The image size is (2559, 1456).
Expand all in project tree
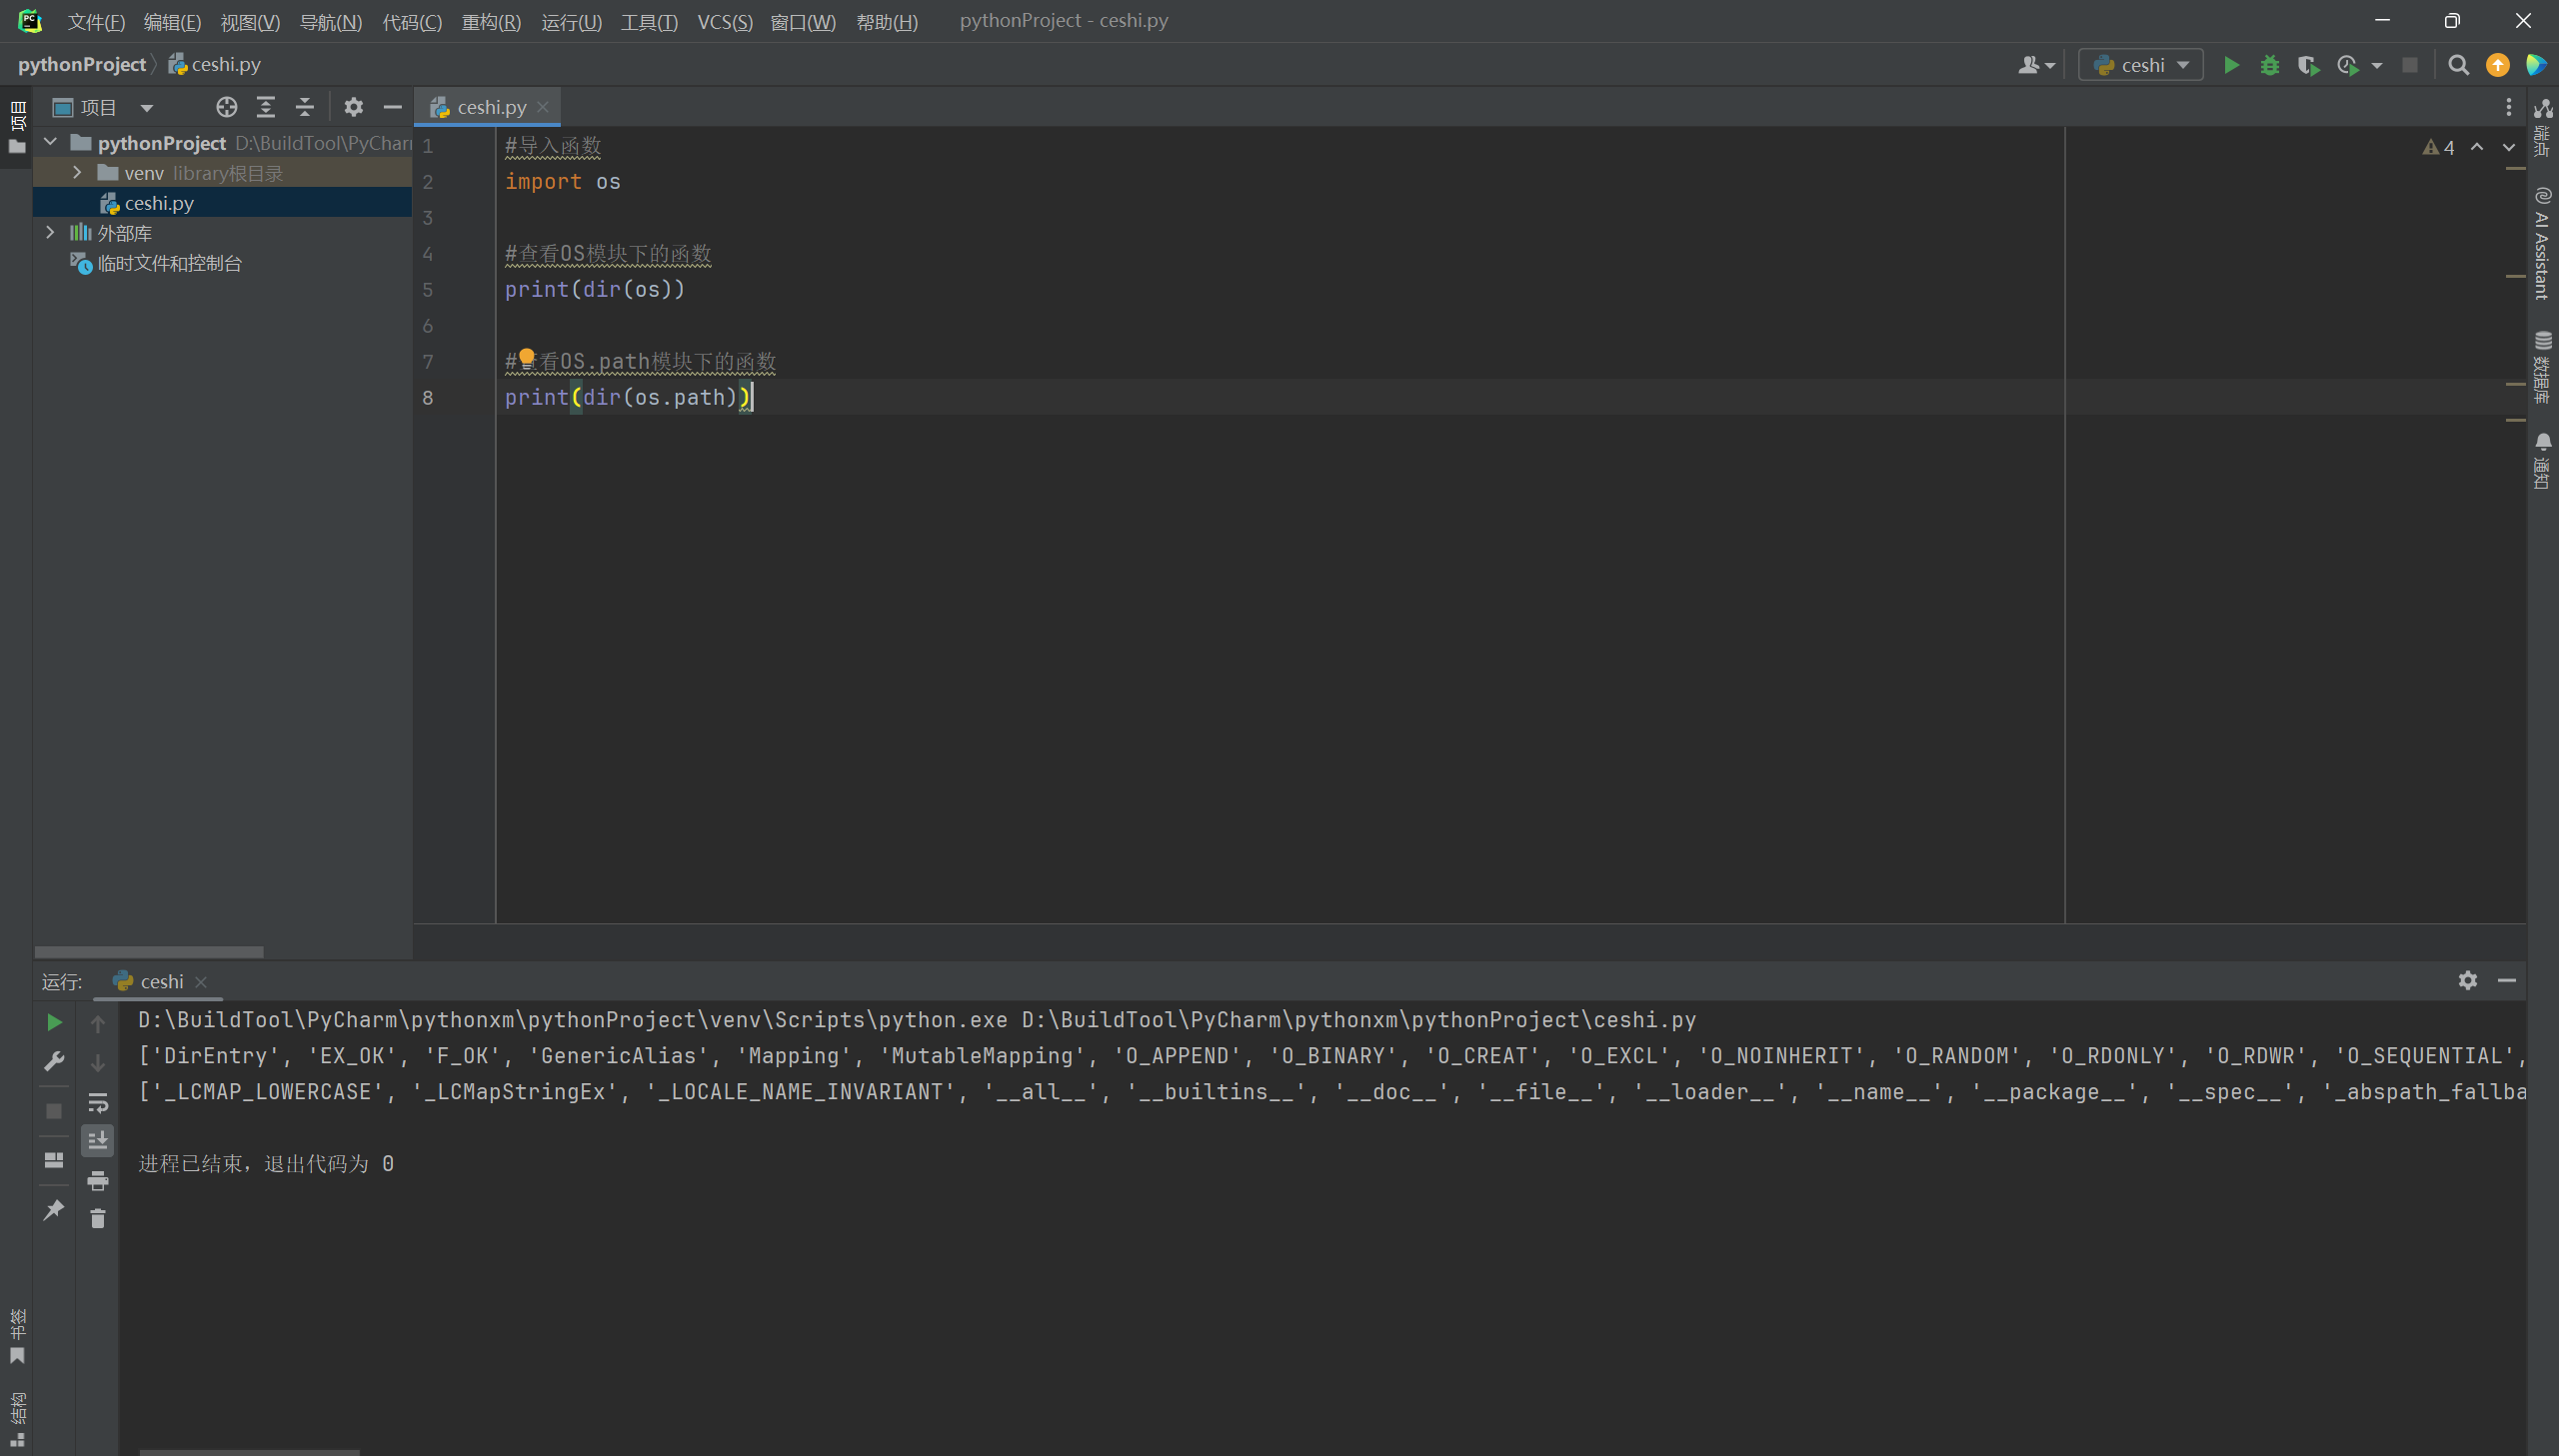coord(266,107)
